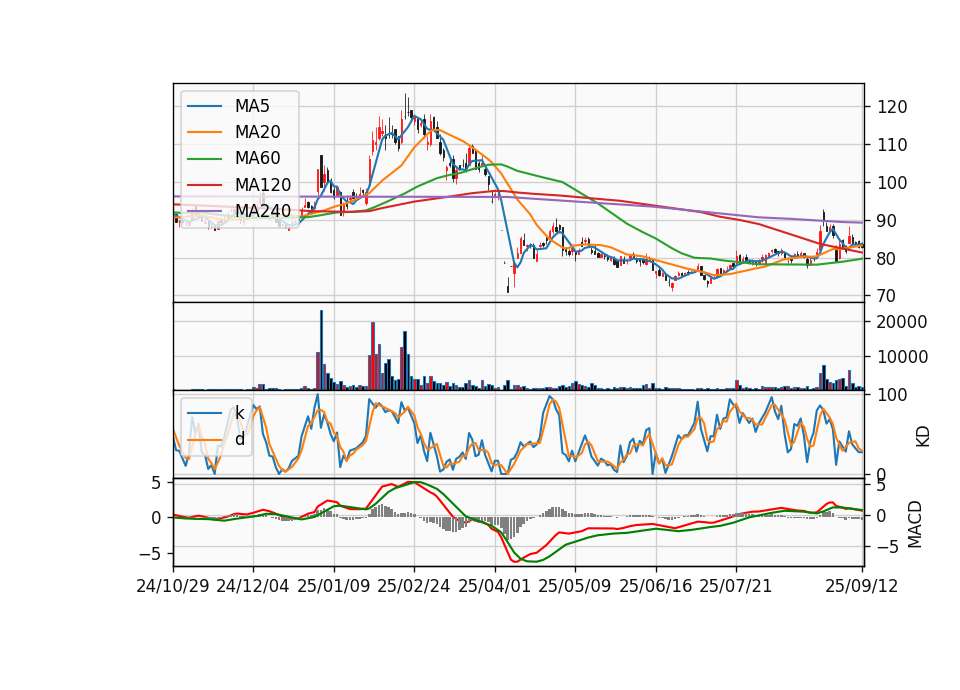This screenshot has height=690, width=960.
Task: Click the 25/01/09 date axis label
Action: [x=334, y=586]
